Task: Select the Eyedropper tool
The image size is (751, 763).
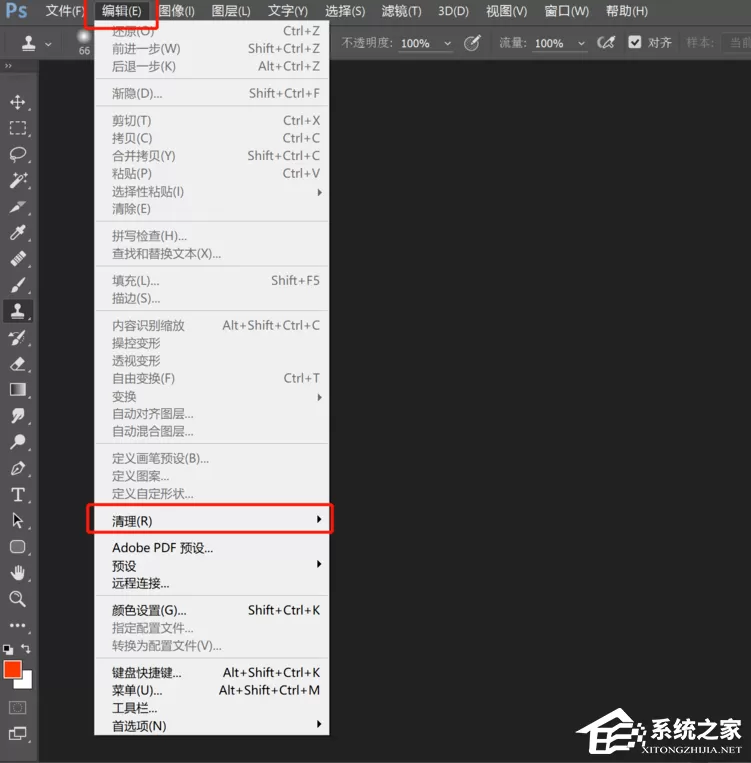Action: 18,233
